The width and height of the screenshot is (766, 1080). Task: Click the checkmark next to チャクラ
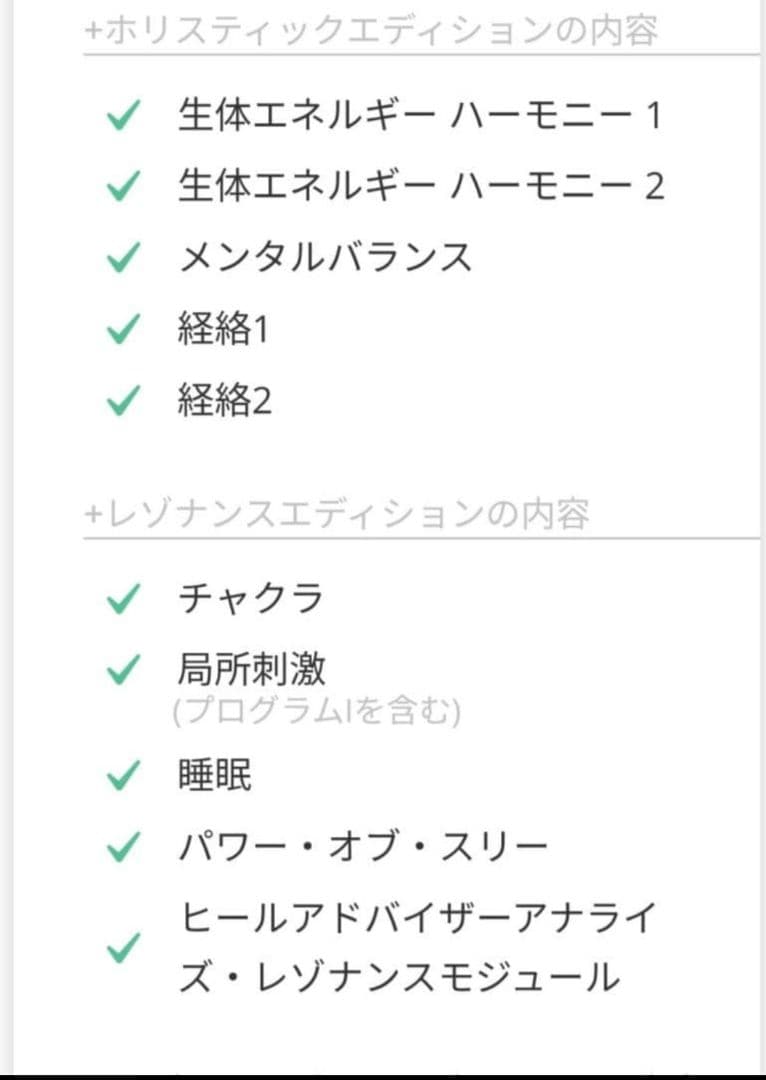(121, 599)
